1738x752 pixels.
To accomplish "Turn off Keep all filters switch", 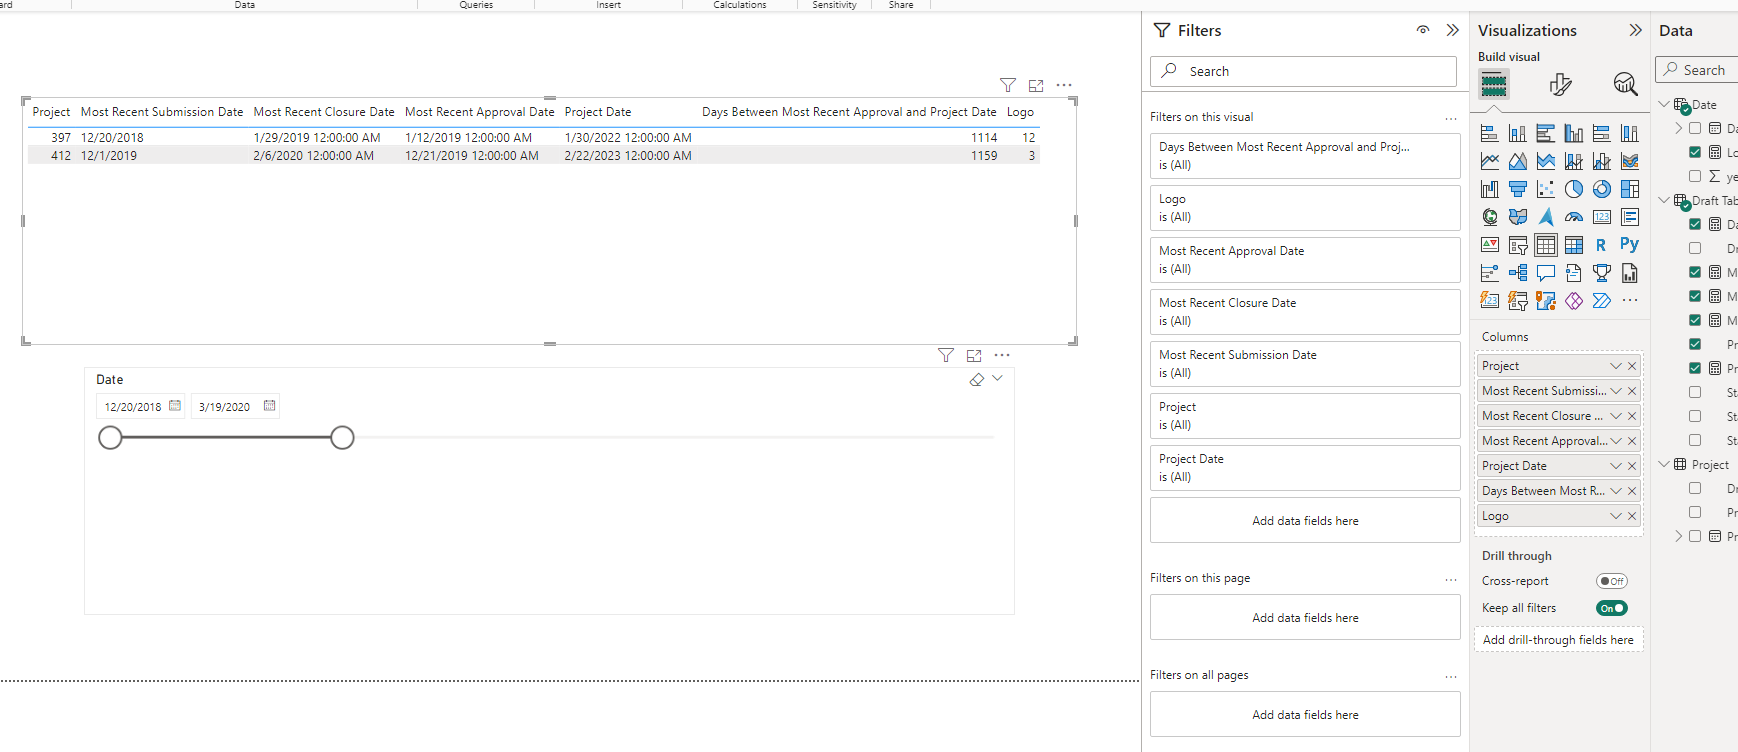I will click(1612, 608).
